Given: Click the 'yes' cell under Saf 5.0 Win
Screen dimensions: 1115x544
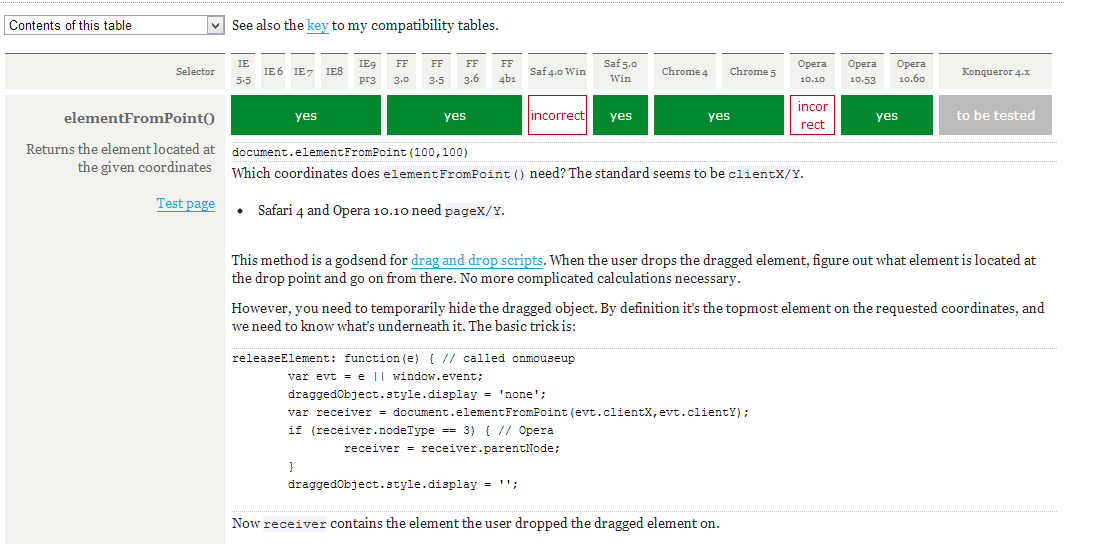Looking at the screenshot, I should pyautogui.click(x=621, y=116).
